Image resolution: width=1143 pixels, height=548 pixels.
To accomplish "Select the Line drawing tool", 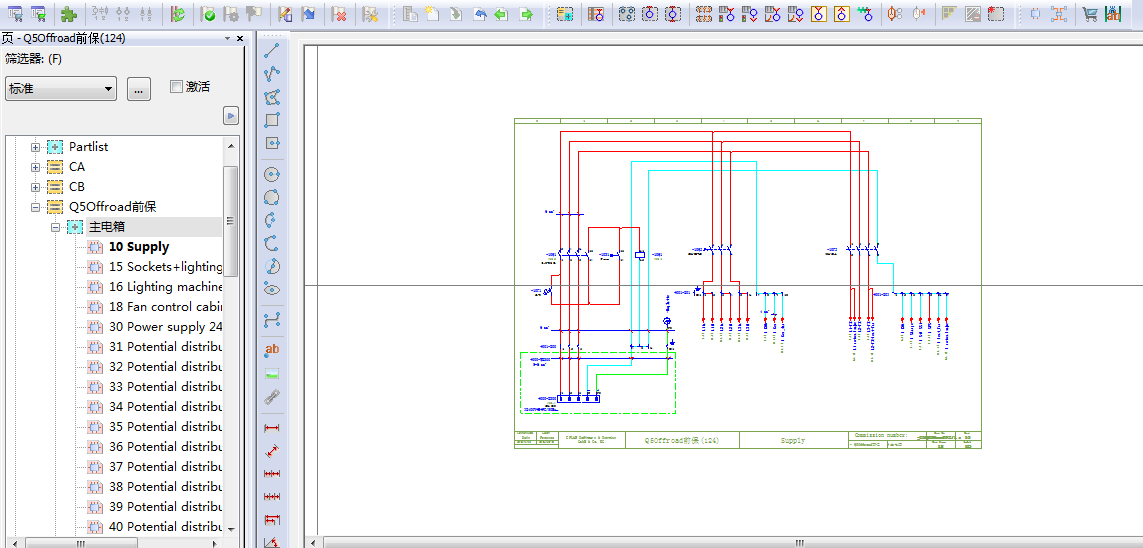I will pyautogui.click(x=272, y=50).
